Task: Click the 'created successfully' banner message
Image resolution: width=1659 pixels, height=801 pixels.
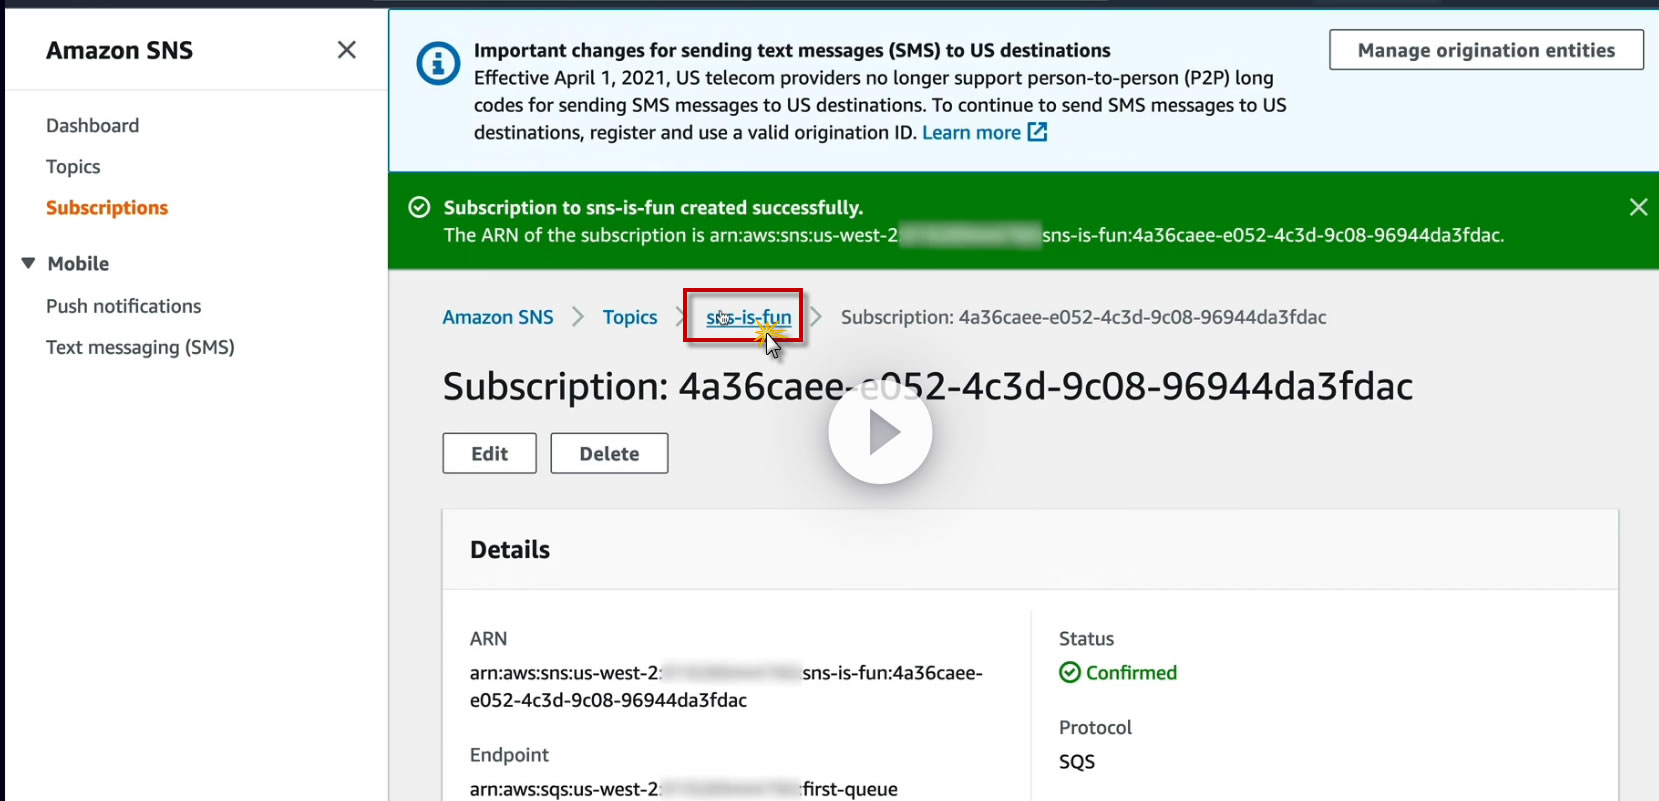Action: point(653,207)
